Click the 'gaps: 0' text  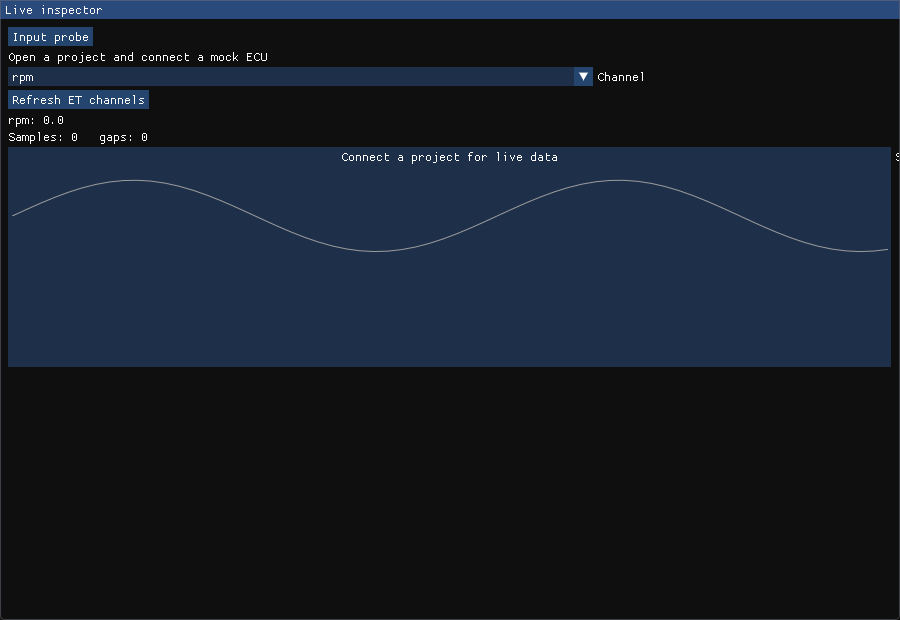point(123,137)
